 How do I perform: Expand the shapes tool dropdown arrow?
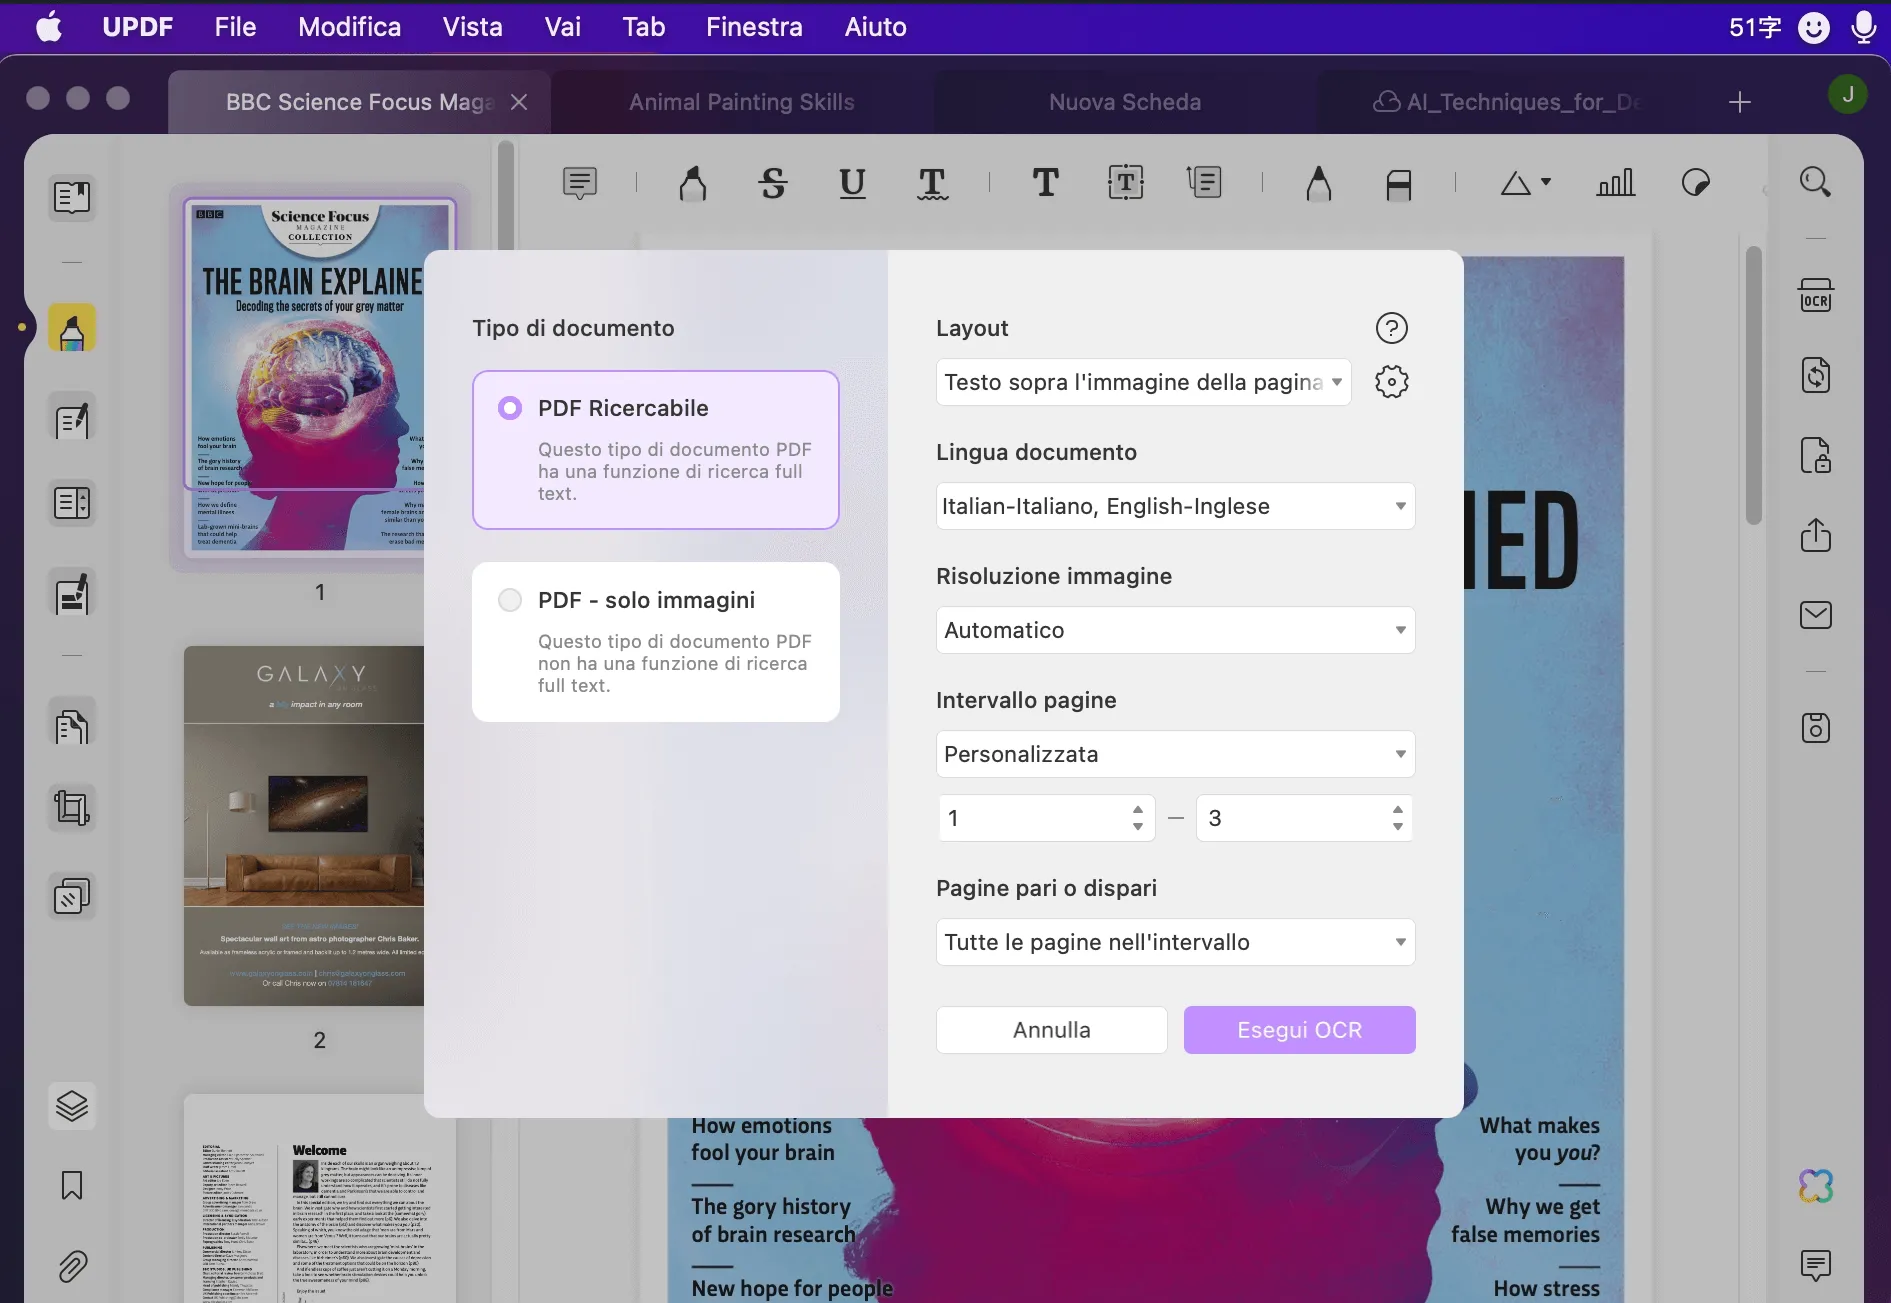pos(1546,182)
